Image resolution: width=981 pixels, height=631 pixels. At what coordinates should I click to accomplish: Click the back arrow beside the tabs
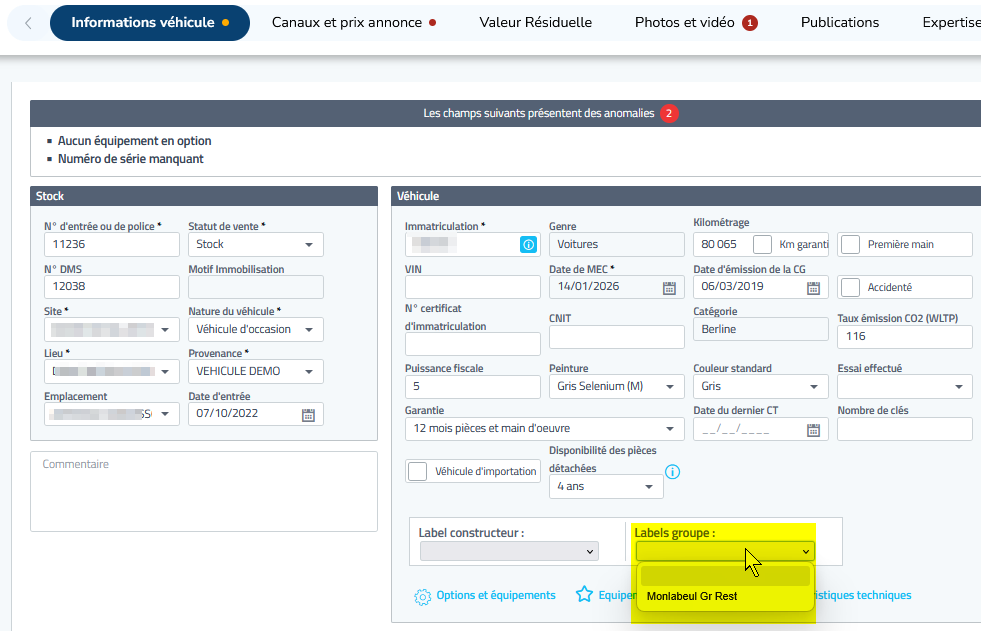pos(28,23)
